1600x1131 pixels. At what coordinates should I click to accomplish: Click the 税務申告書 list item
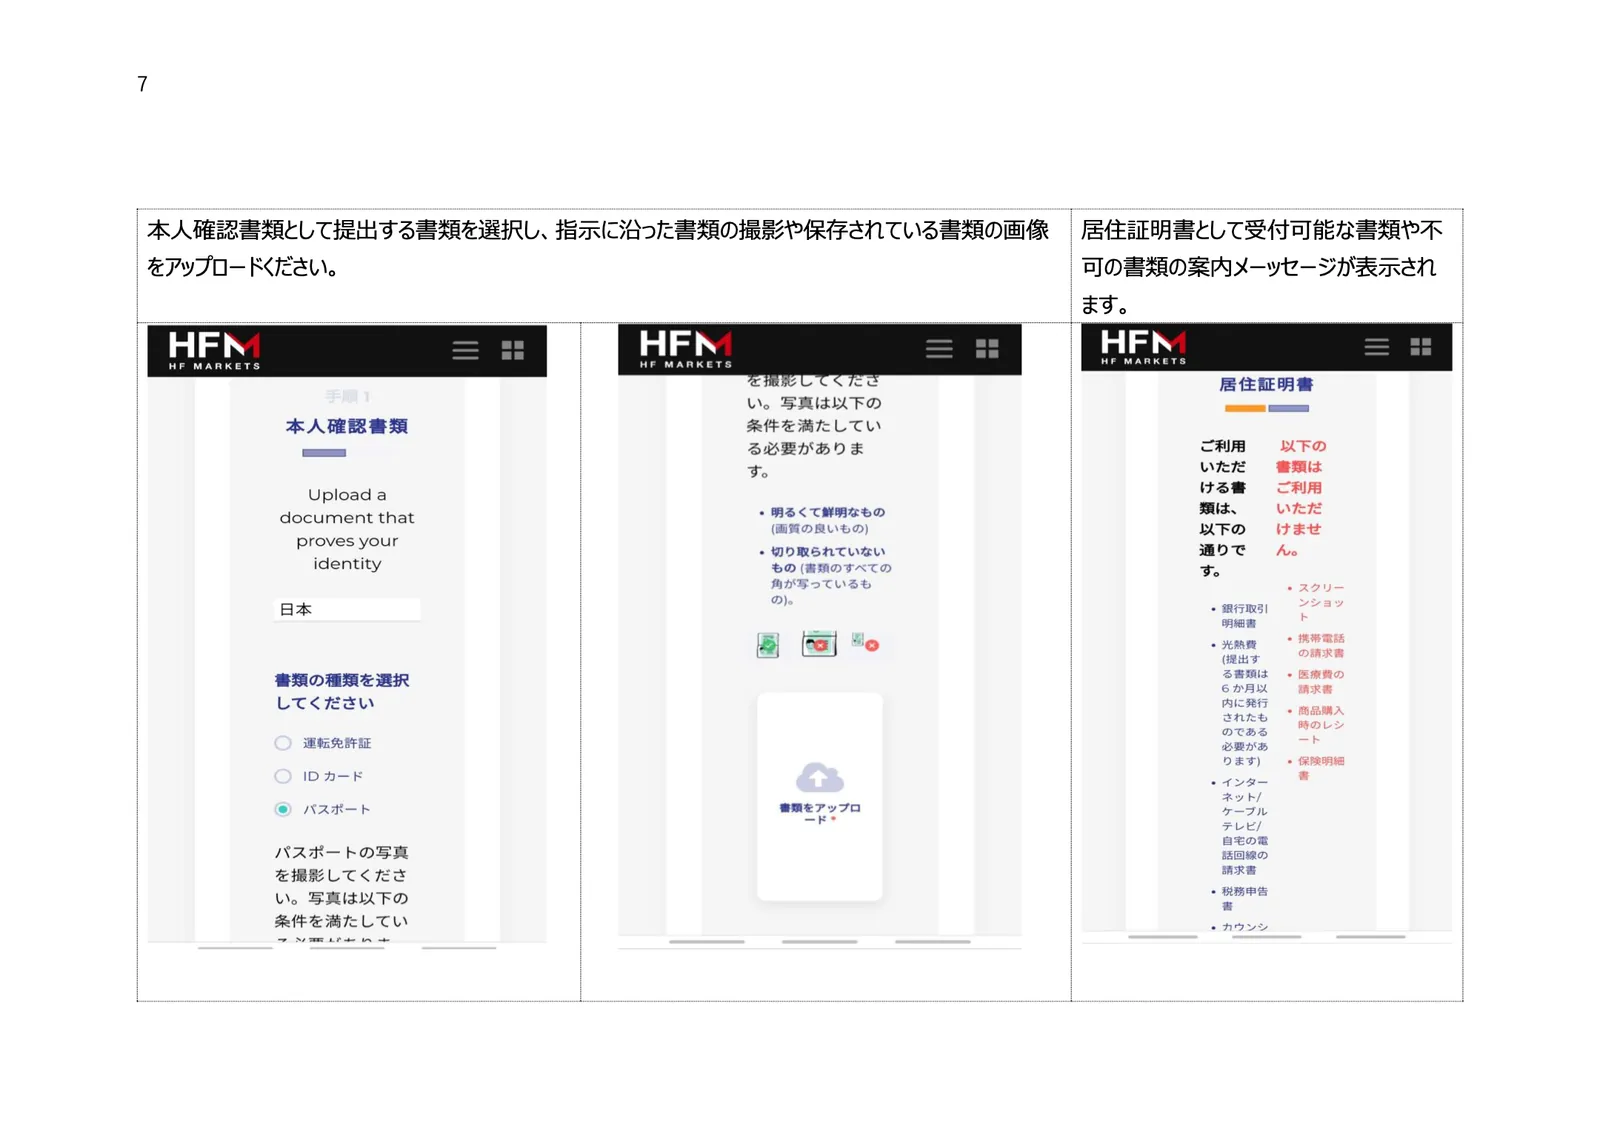[1244, 898]
